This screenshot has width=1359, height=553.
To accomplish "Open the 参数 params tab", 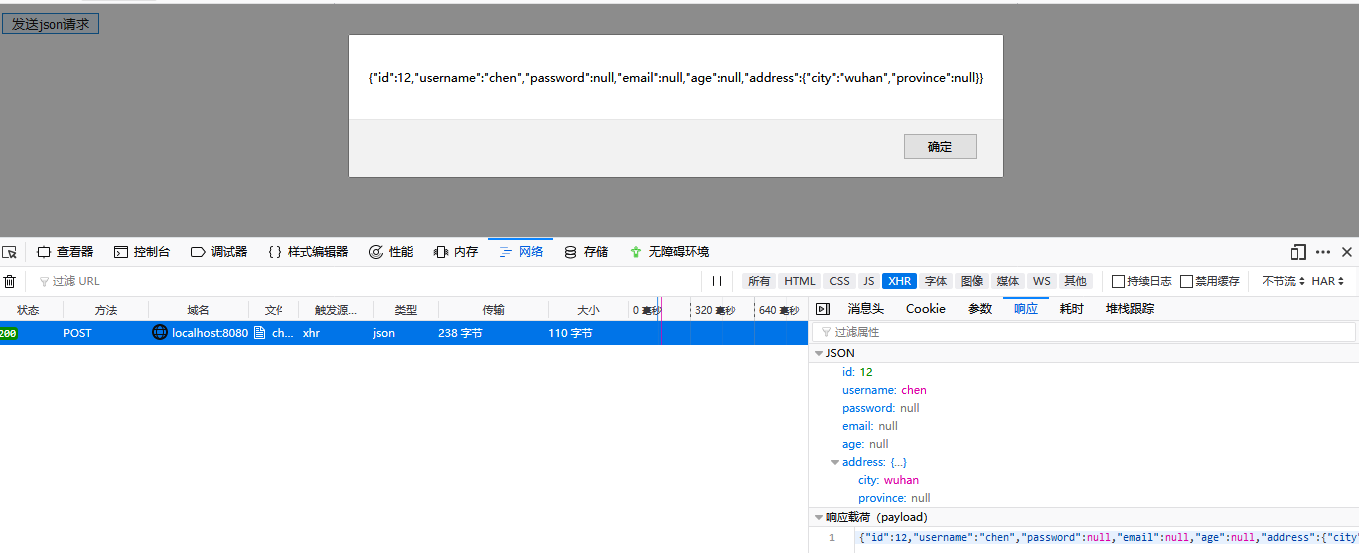I will coord(980,309).
